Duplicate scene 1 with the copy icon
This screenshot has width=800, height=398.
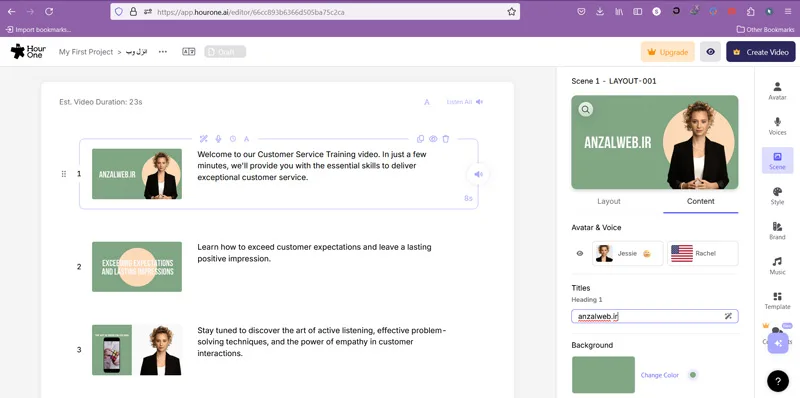(420, 139)
